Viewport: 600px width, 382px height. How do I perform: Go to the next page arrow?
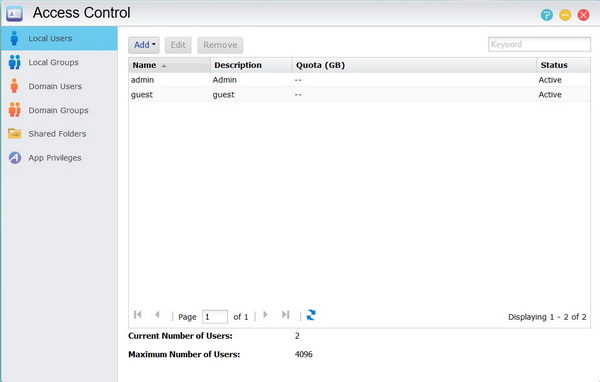[x=265, y=315]
